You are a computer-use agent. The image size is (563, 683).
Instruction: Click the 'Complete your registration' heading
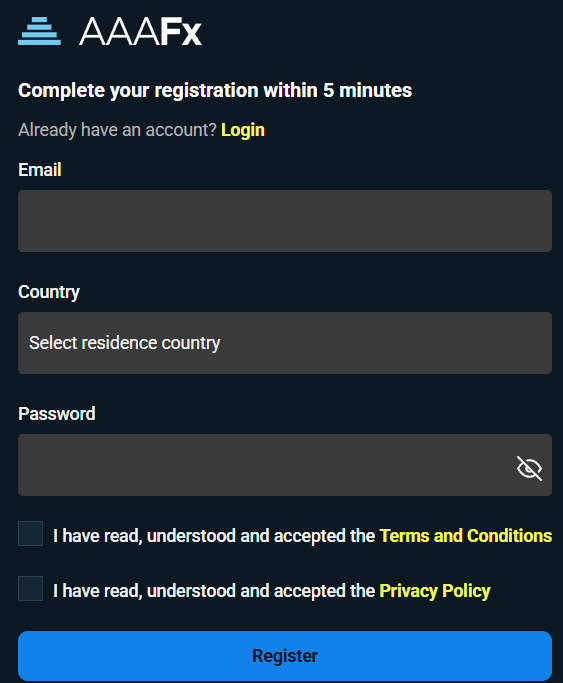pos(215,91)
